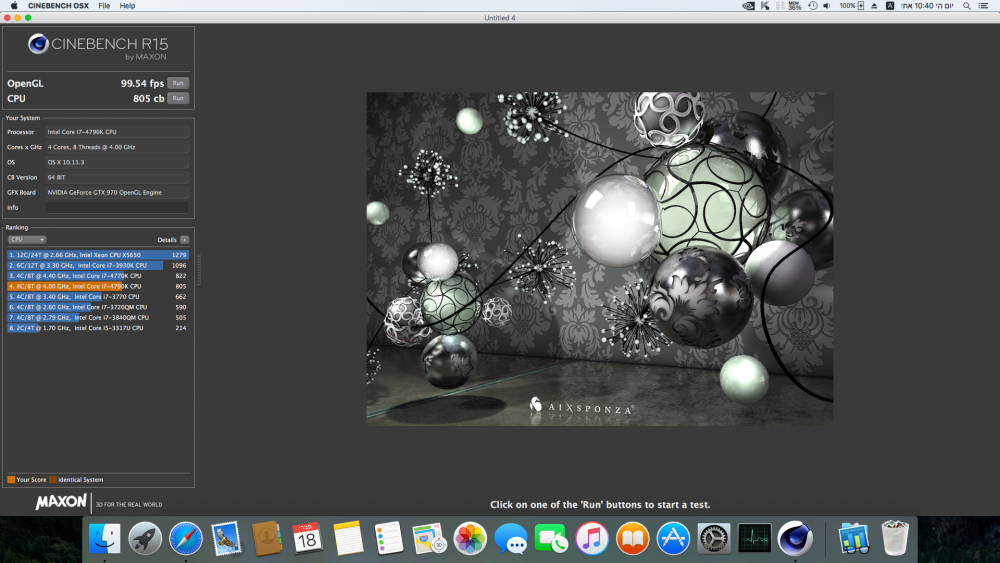Run the OpenGL benchmark test

[x=177, y=83]
